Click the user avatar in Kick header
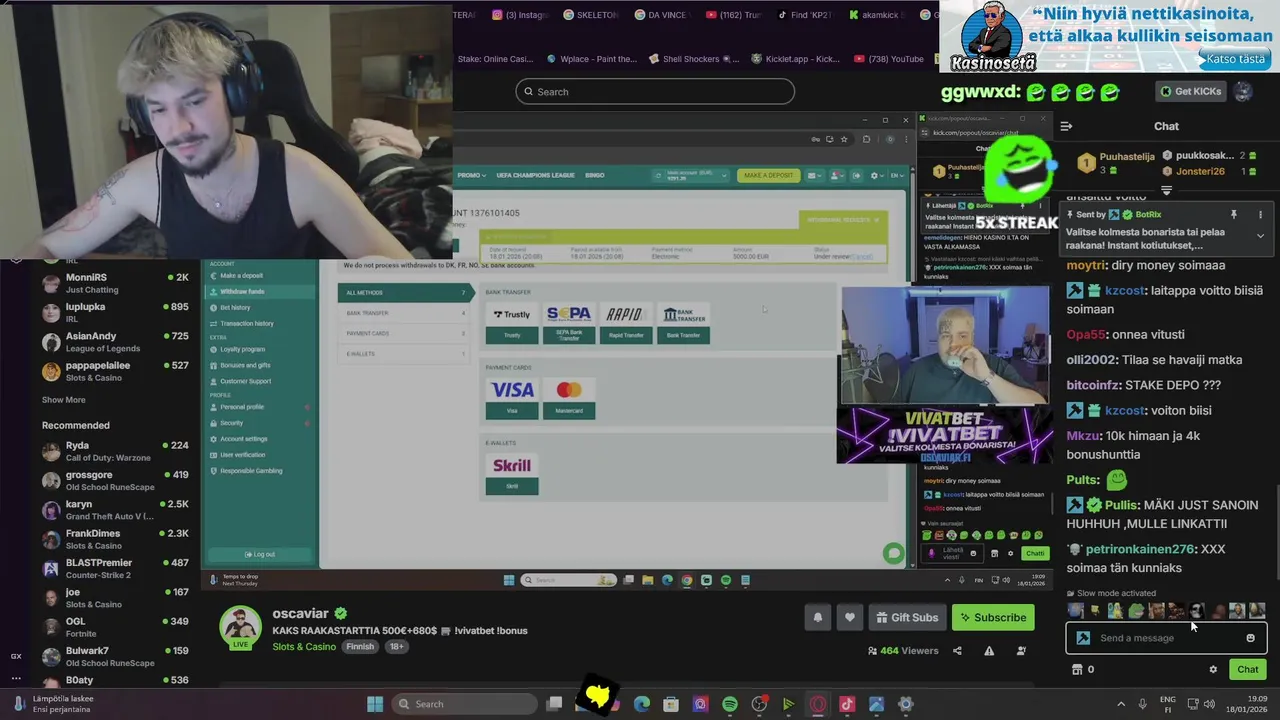 click(x=1243, y=91)
